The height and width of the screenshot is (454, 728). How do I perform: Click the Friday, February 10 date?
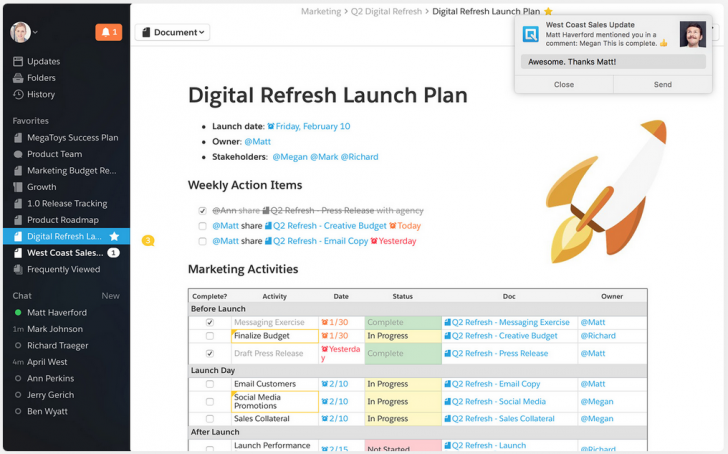(313, 126)
